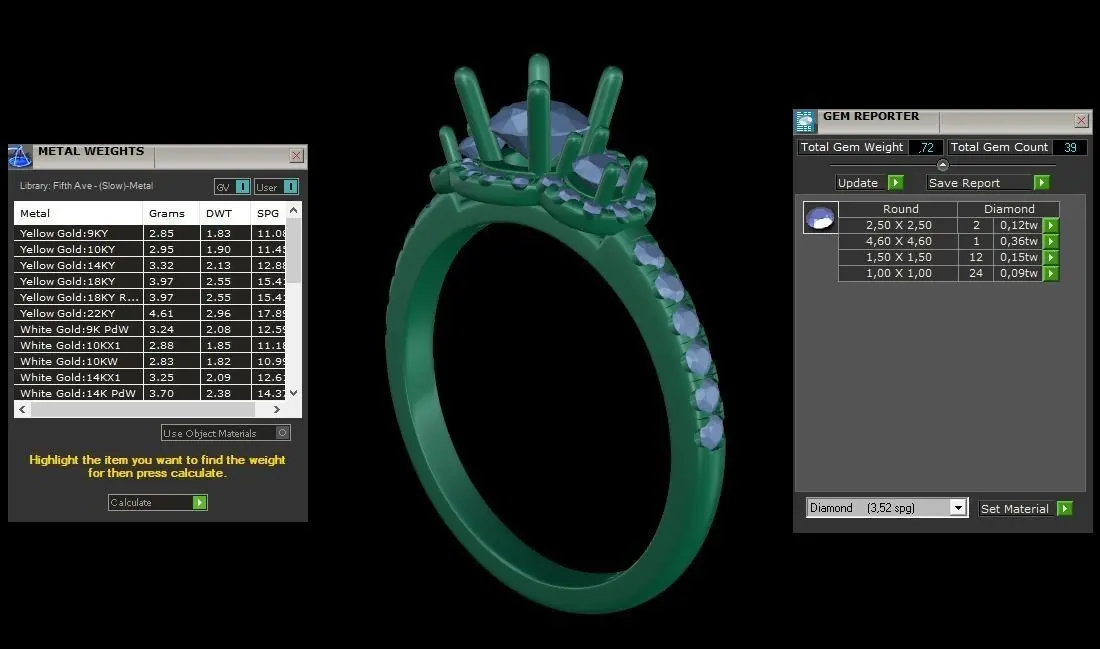Click the DWT column header

point(224,213)
